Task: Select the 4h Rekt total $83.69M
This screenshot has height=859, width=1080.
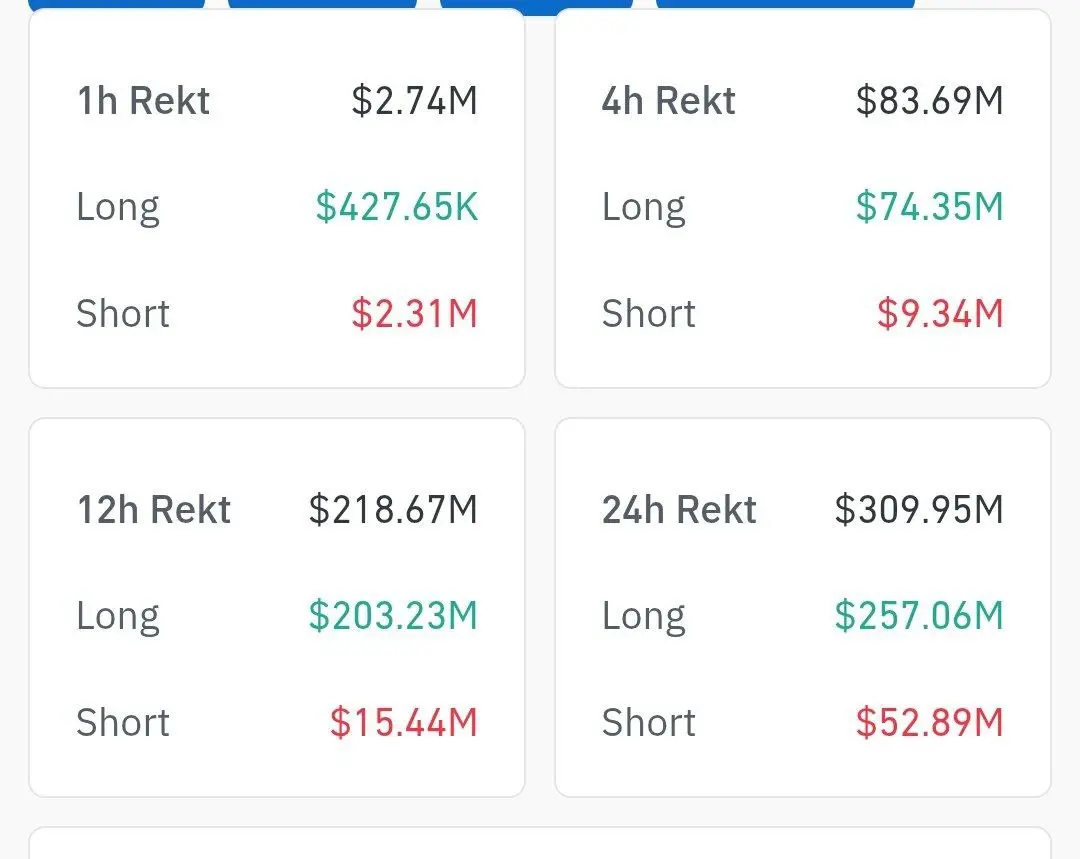Action: click(x=929, y=101)
